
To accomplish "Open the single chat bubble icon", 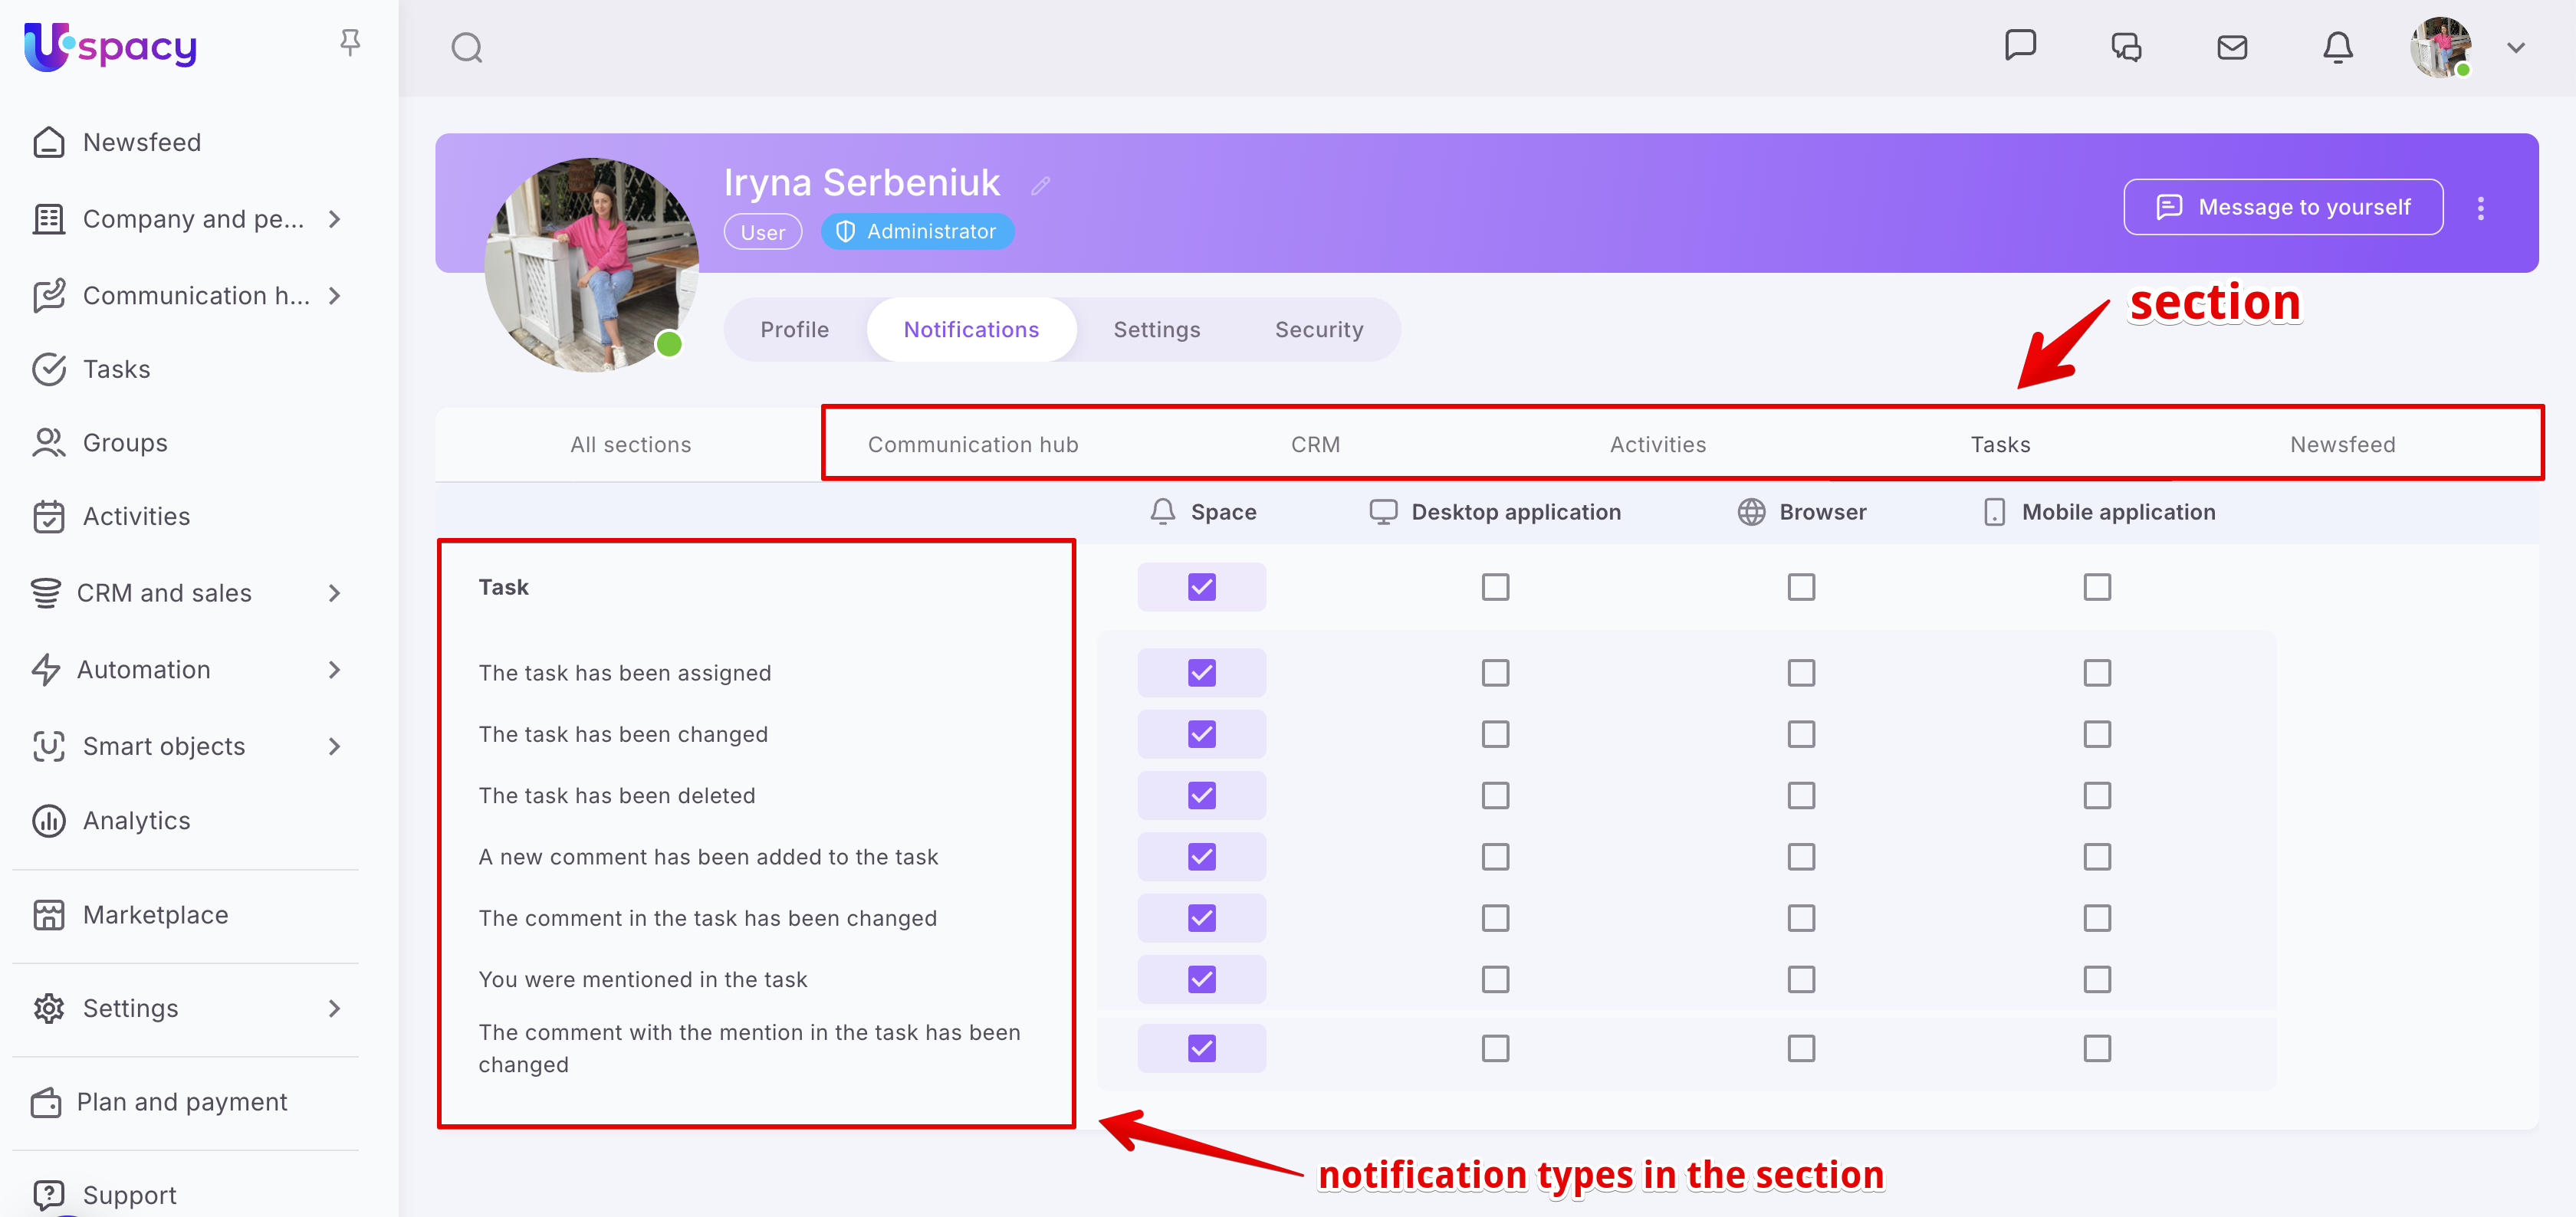I will [x=2020, y=46].
